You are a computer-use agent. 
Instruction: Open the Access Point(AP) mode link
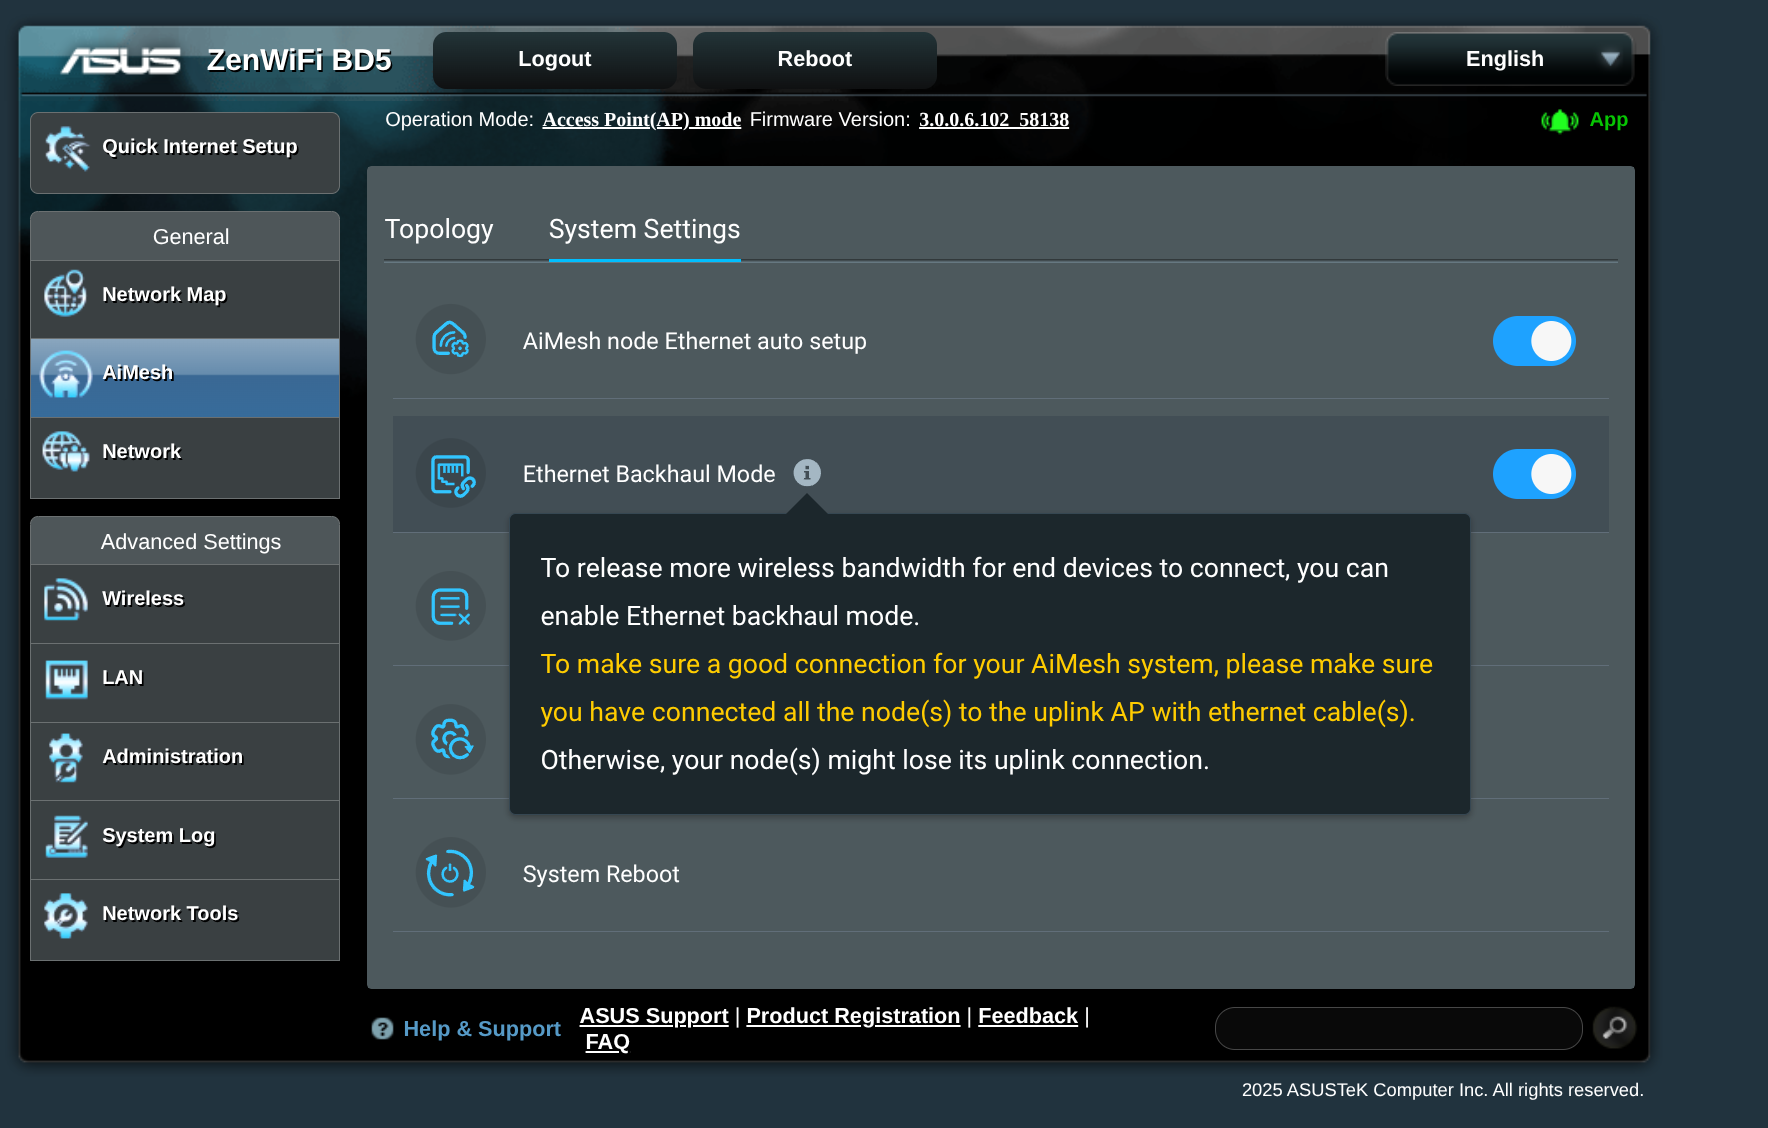(x=641, y=120)
